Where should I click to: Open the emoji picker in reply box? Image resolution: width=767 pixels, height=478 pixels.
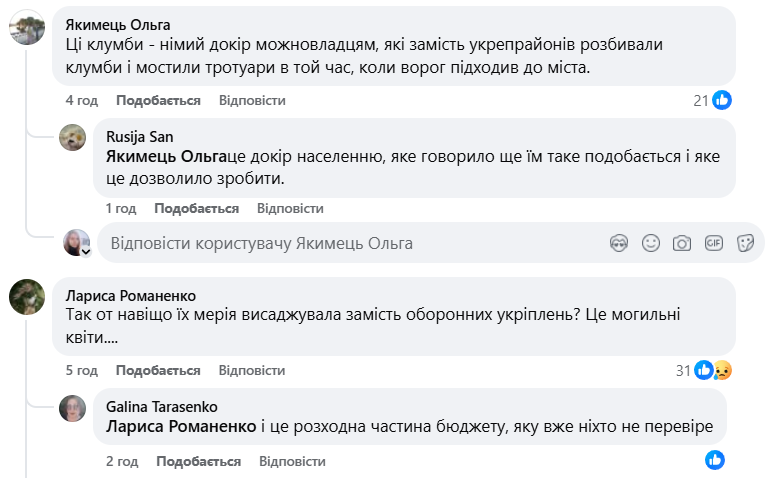(x=651, y=243)
